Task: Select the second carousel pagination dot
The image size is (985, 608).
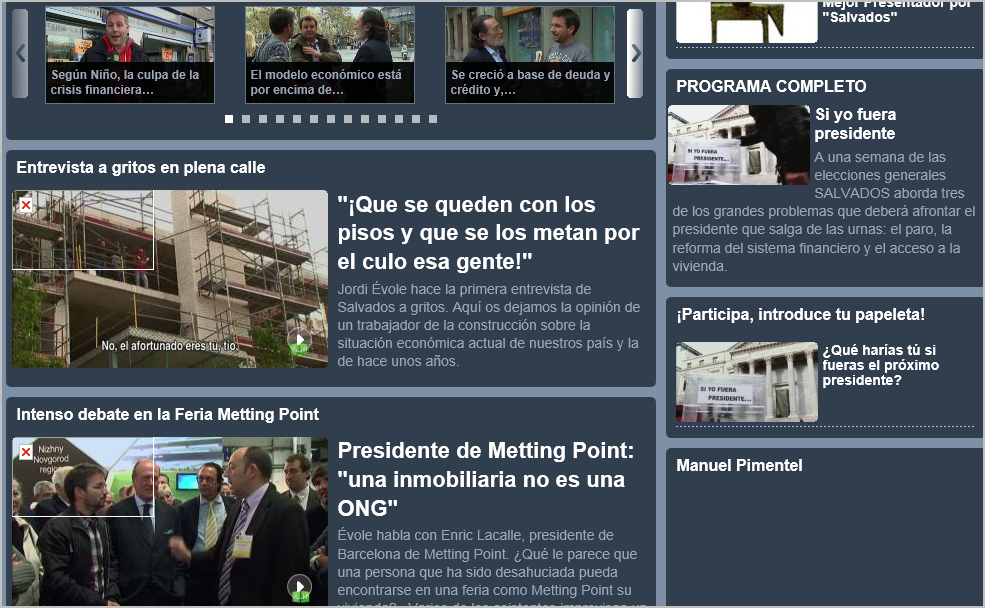Action: click(246, 119)
